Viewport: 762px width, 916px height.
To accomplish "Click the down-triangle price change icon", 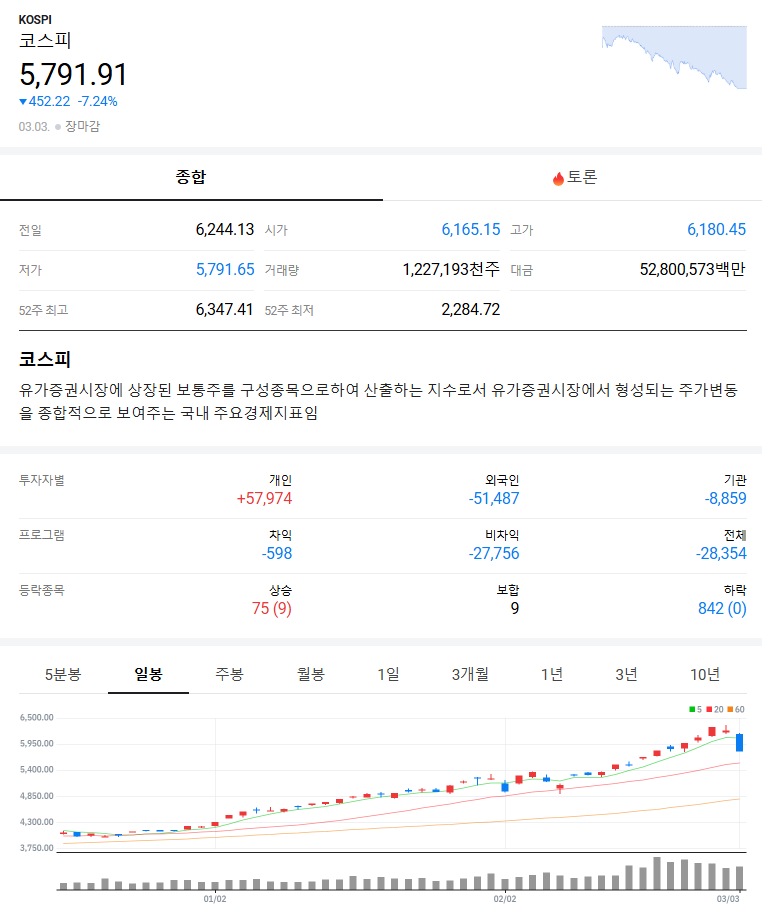I will 23,102.
